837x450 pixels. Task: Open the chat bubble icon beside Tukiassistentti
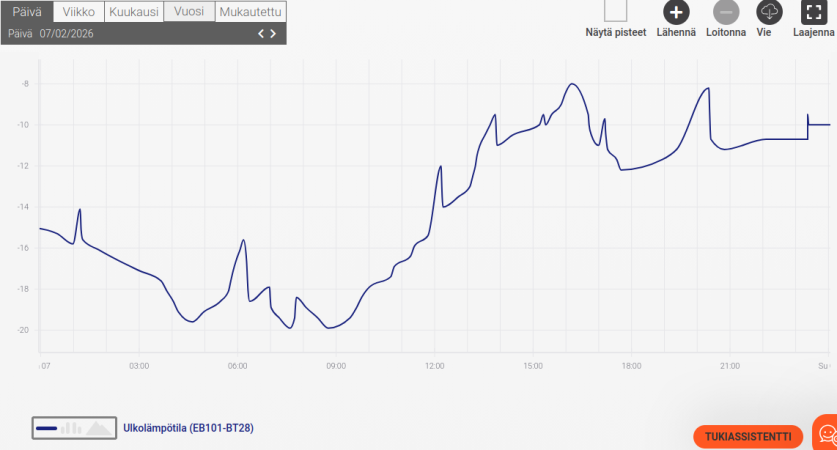(x=826, y=434)
